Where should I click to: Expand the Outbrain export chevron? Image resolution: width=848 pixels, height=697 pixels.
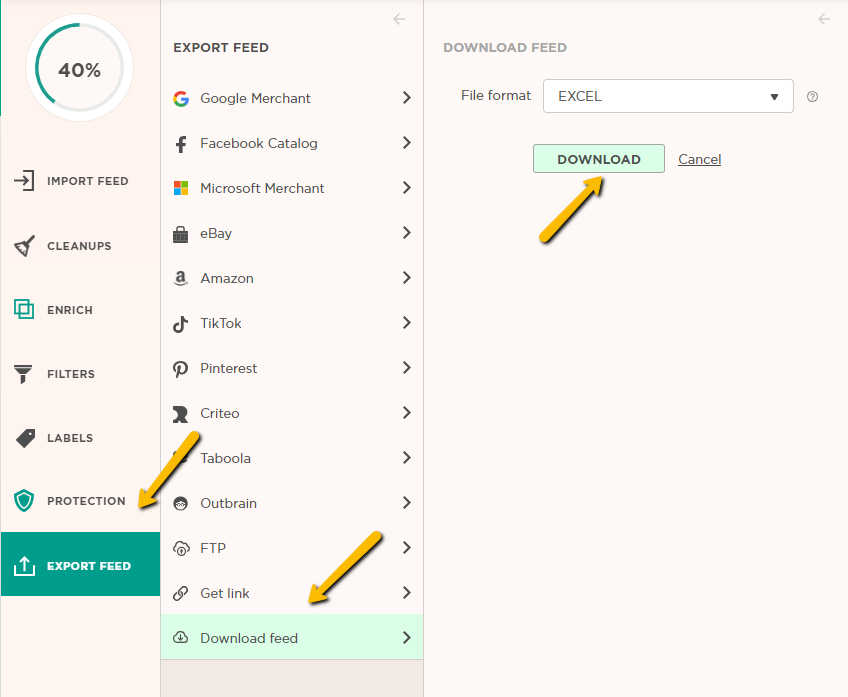[x=406, y=503]
